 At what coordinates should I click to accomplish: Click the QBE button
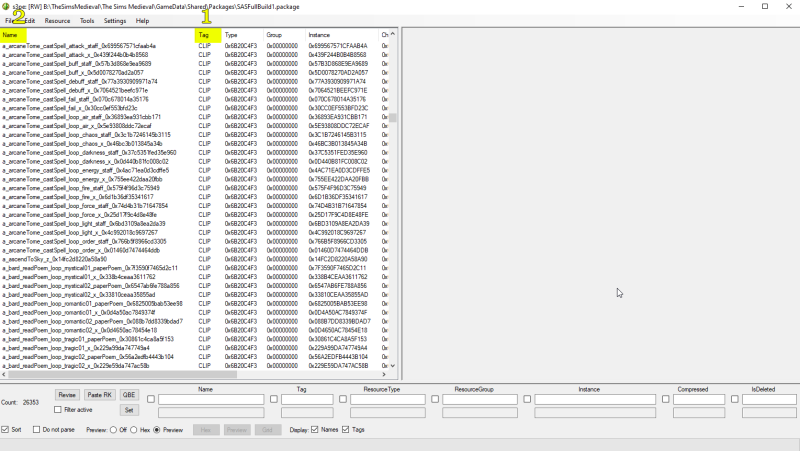(130, 395)
